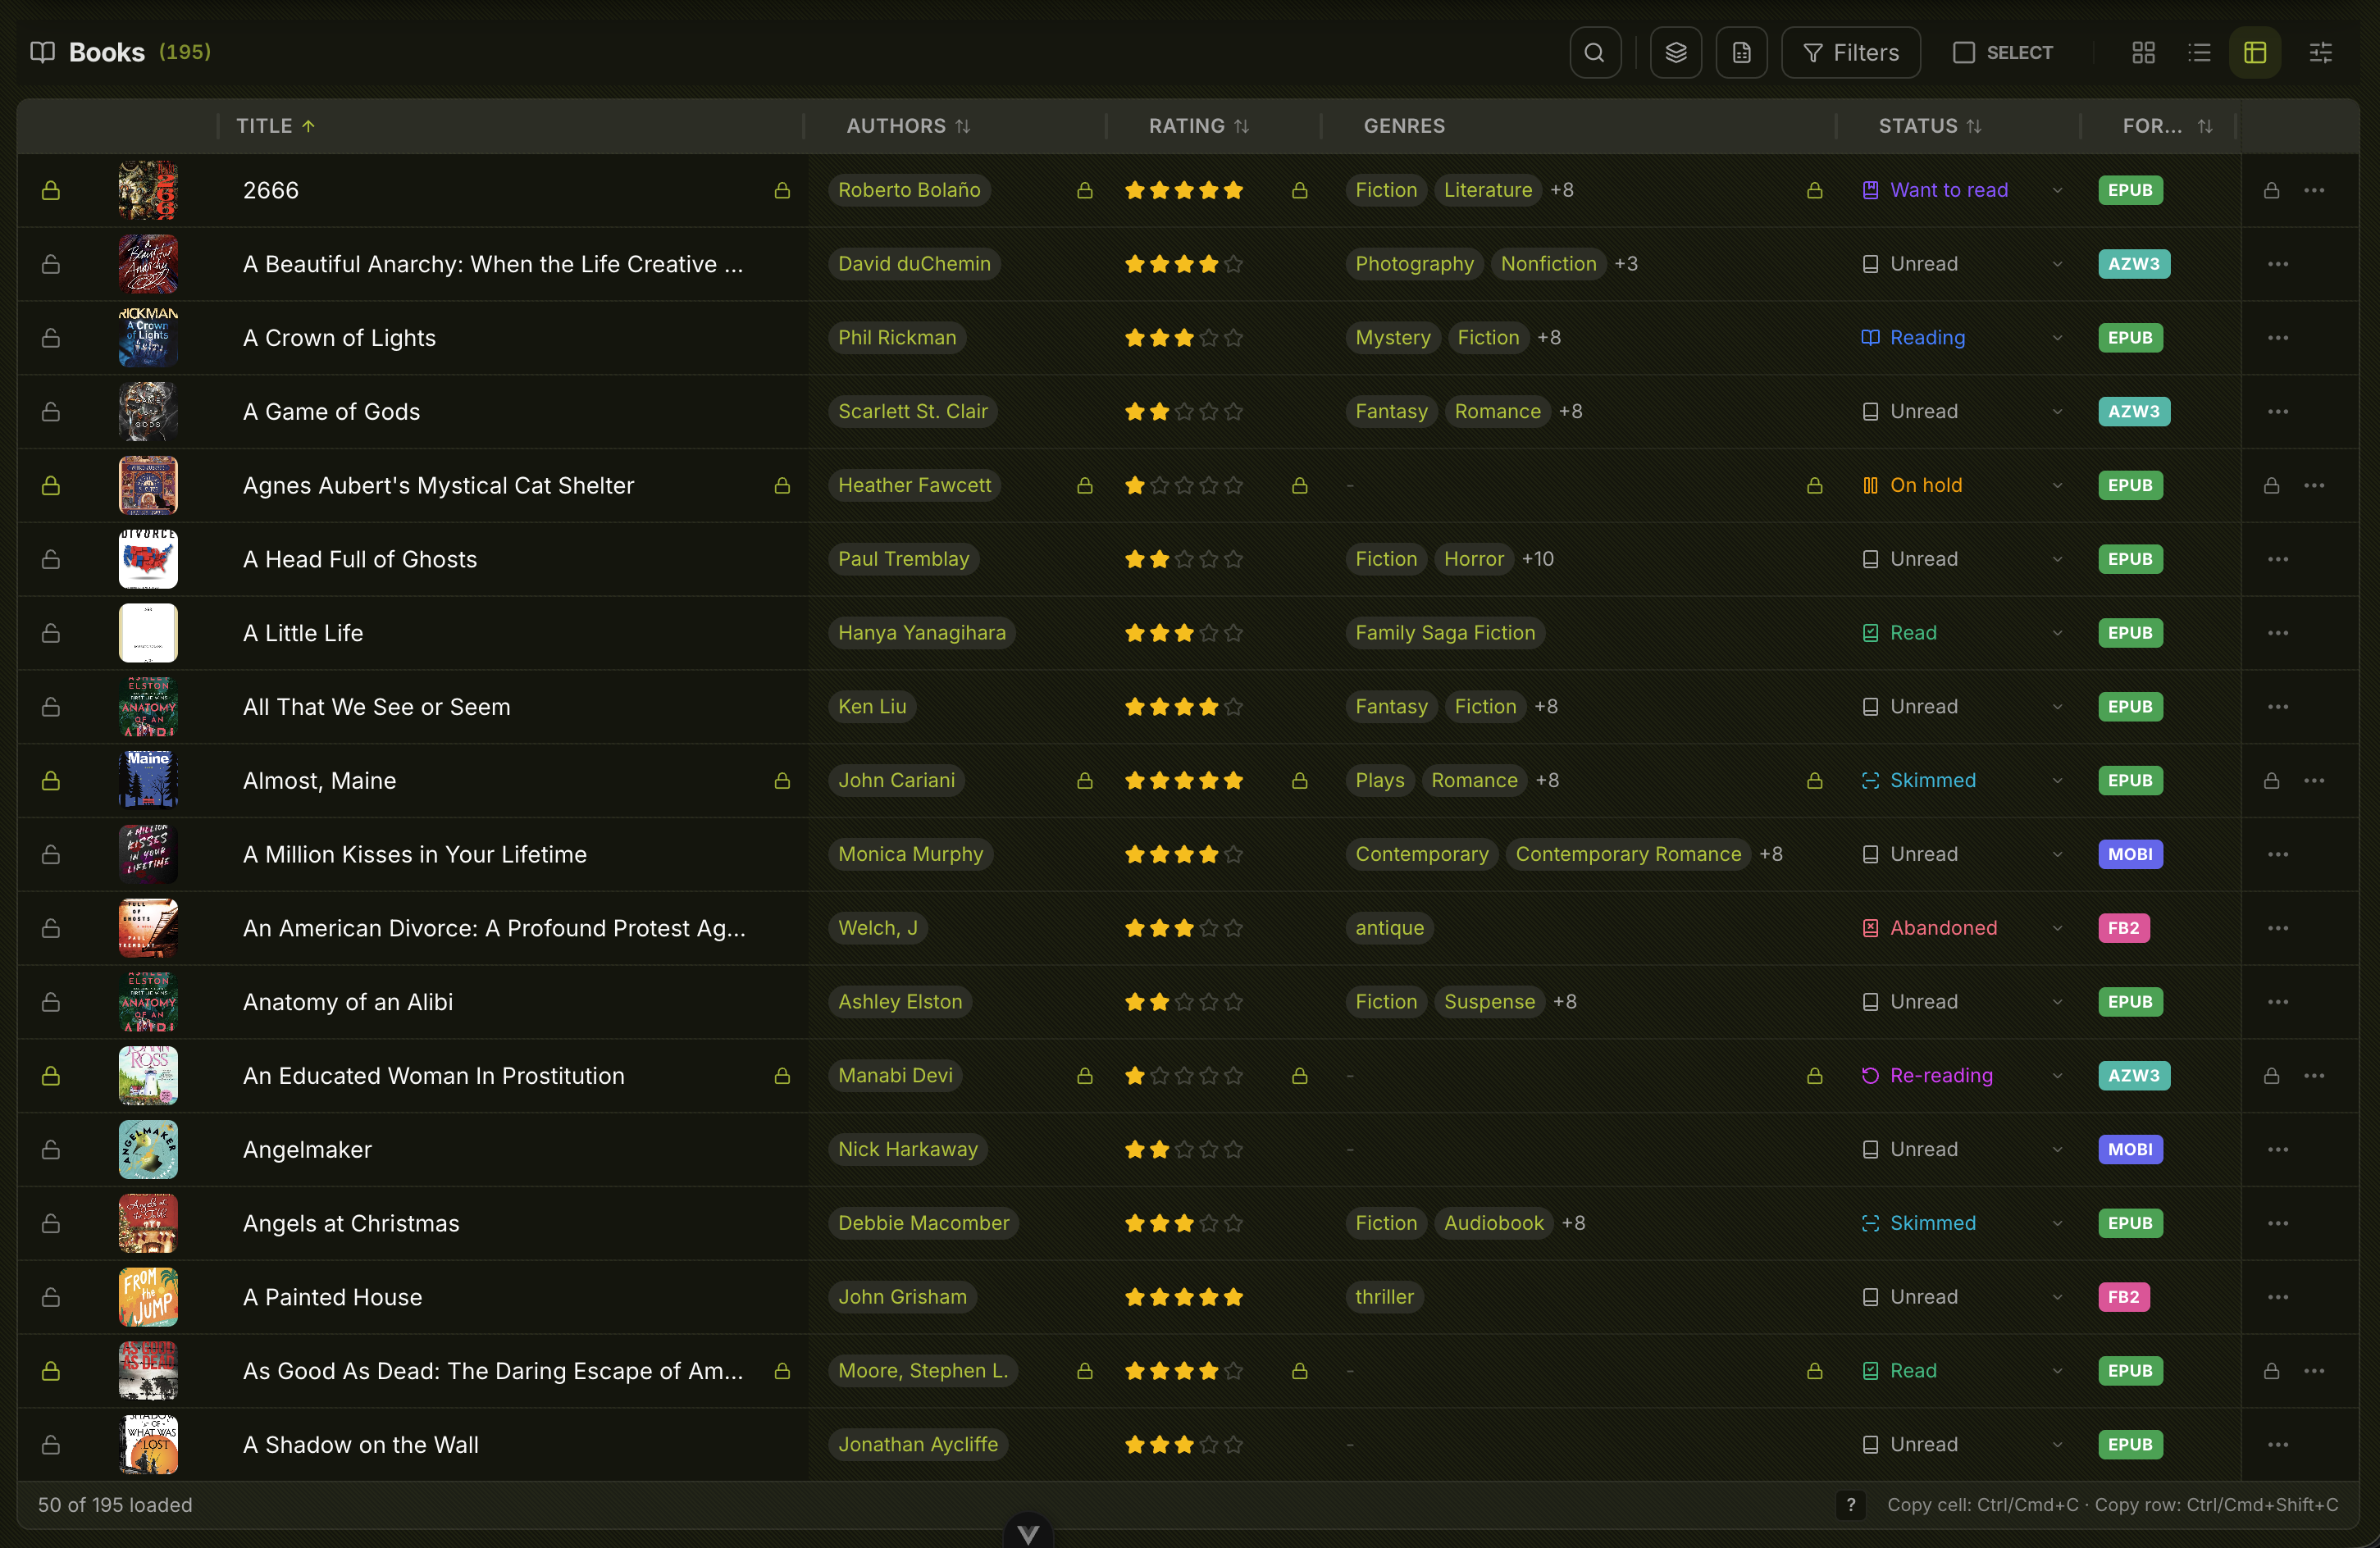The height and width of the screenshot is (1548, 2380).
Task: Sort by STATUS column header
Action: click(x=1929, y=126)
